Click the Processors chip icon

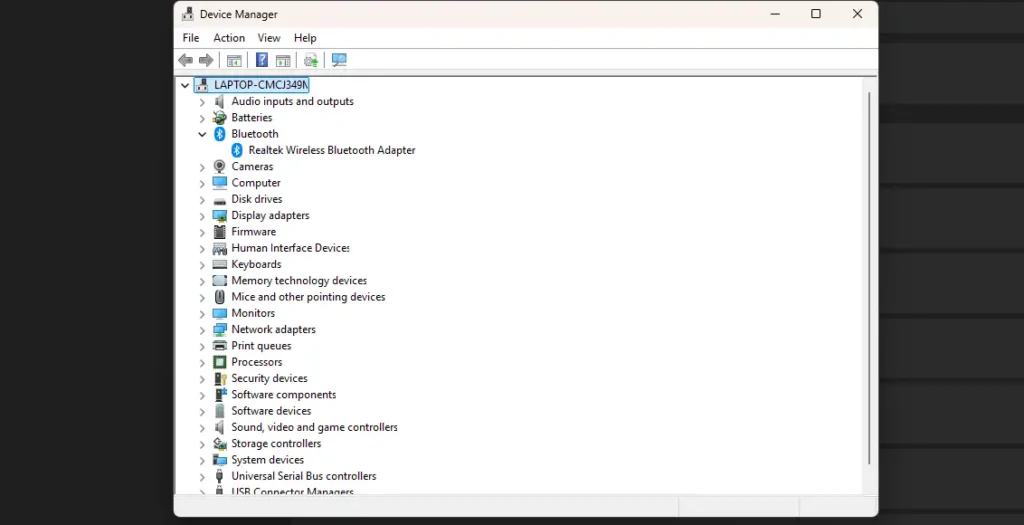(x=219, y=362)
